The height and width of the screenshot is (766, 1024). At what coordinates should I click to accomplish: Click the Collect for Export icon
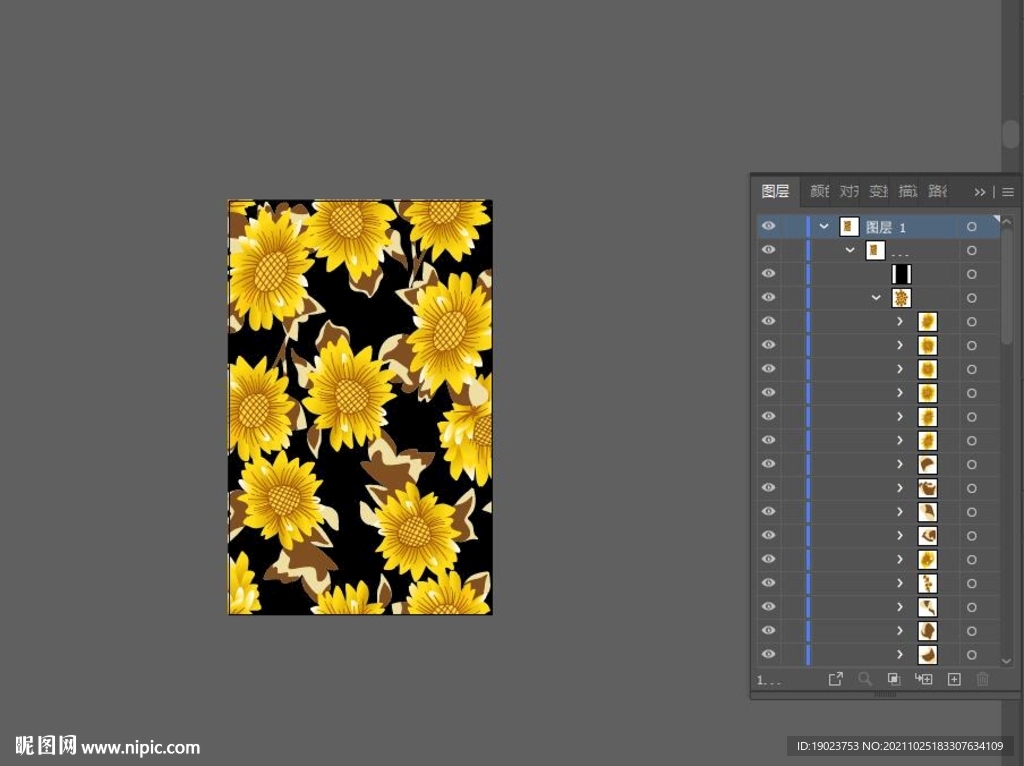835,679
